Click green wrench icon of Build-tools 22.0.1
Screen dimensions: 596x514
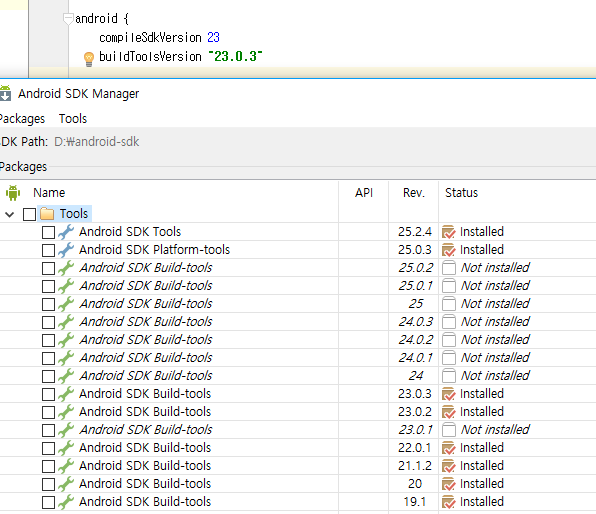coord(66,448)
